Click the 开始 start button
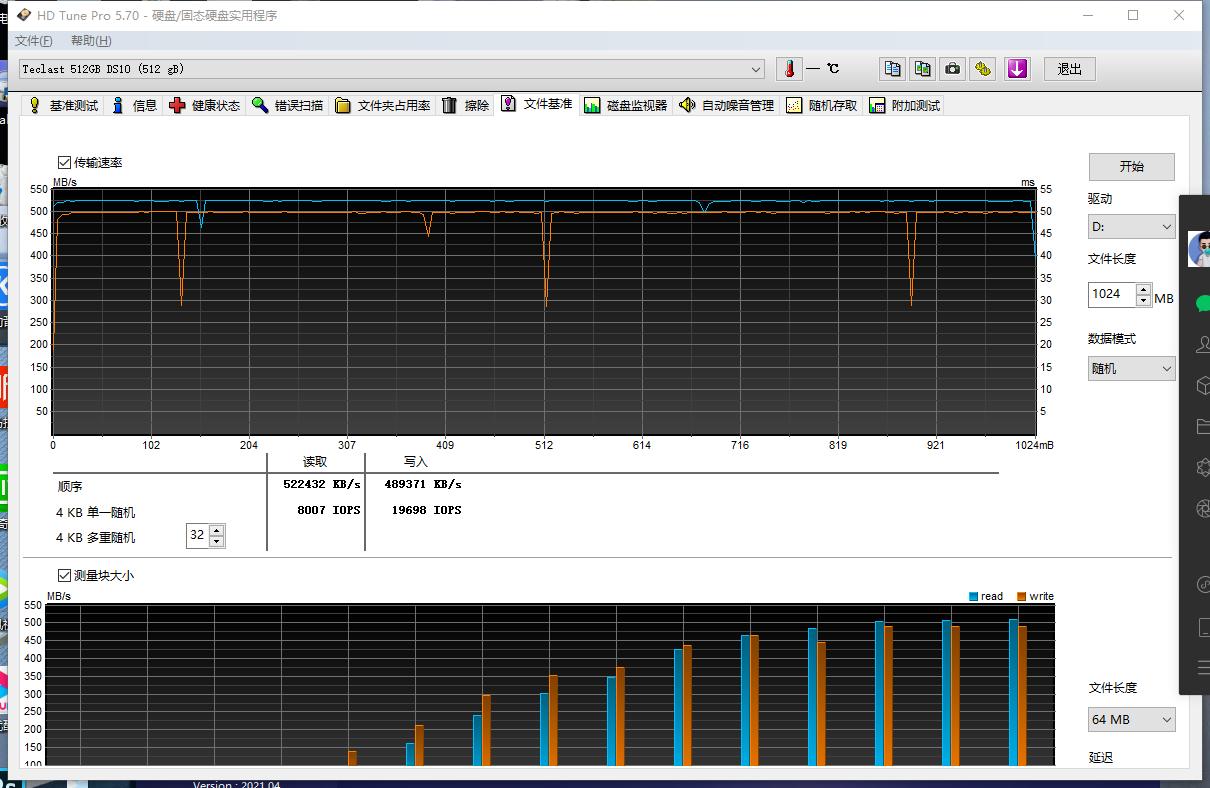This screenshot has width=1210, height=788. [x=1131, y=166]
